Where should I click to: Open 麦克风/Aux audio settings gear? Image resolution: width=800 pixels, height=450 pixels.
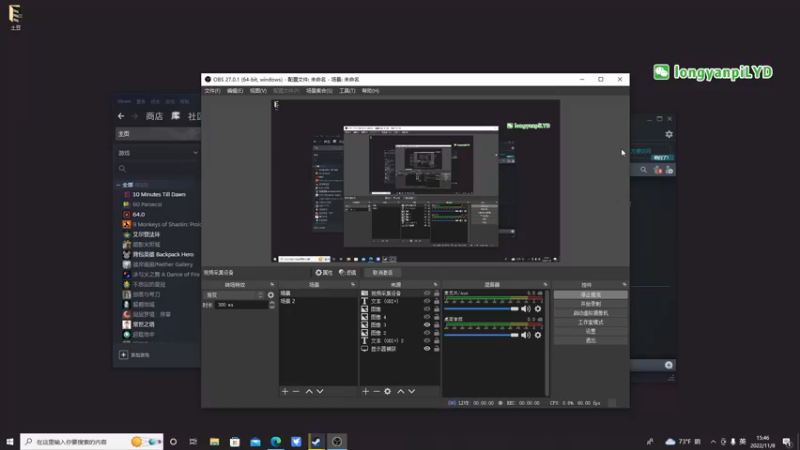click(x=538, y=309)
